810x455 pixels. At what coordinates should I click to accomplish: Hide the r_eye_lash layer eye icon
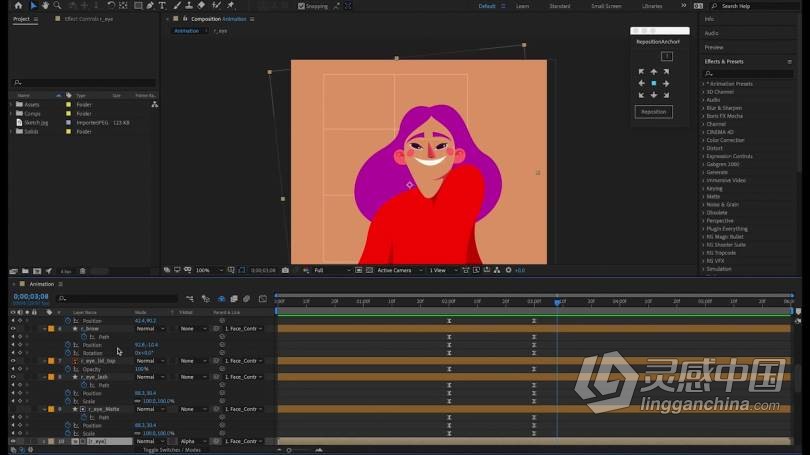13,377
